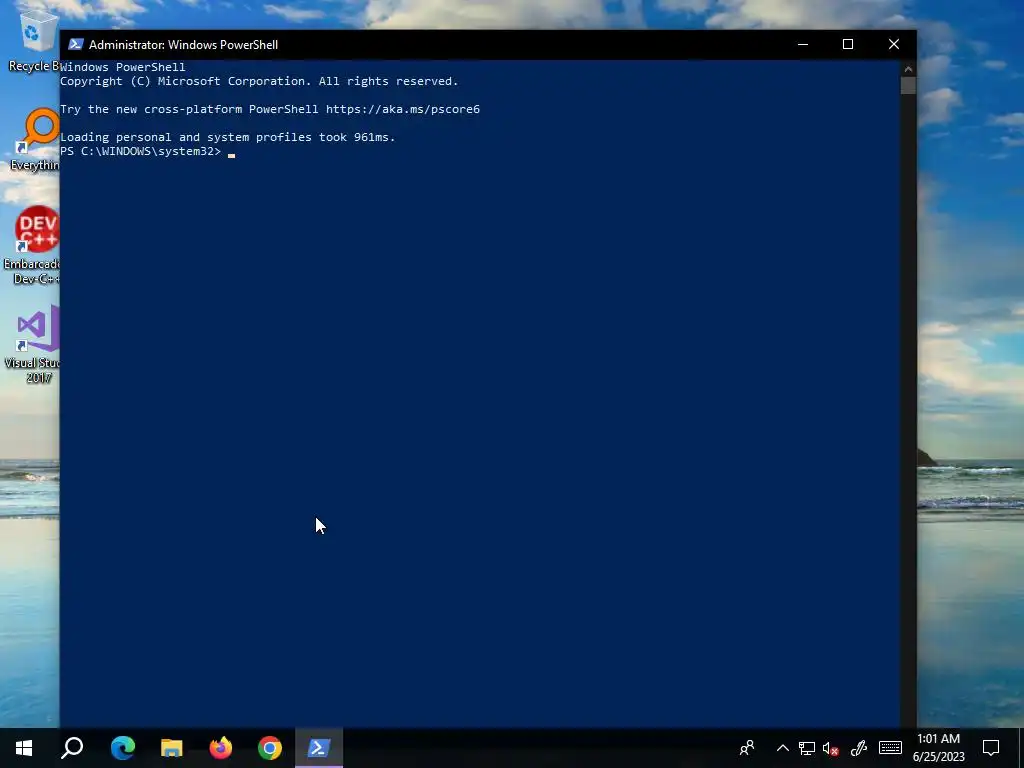Open PowerShell window system menu icon
Image resolution: width=1024 pixels, height=768 pixels.
tap(76, 44)
